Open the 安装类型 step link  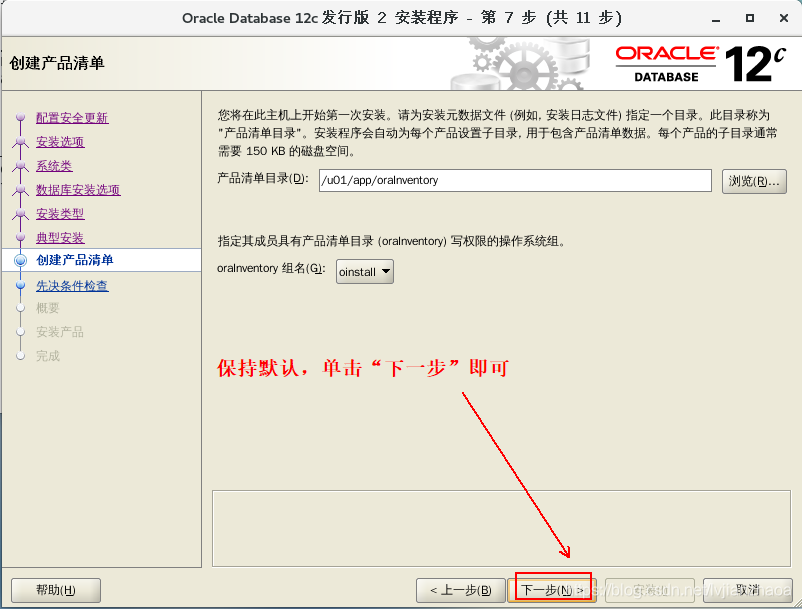click(x=60, y=214)
